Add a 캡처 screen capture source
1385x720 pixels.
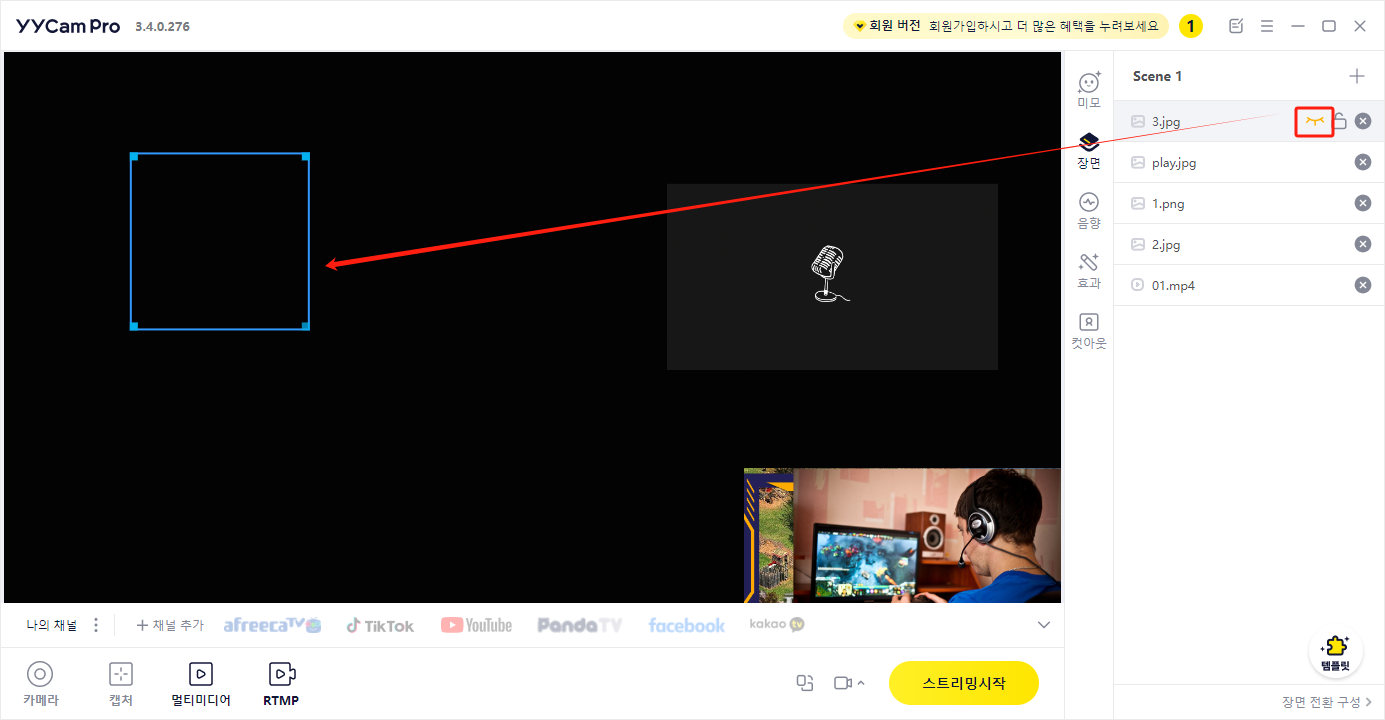tap(121, 684)
